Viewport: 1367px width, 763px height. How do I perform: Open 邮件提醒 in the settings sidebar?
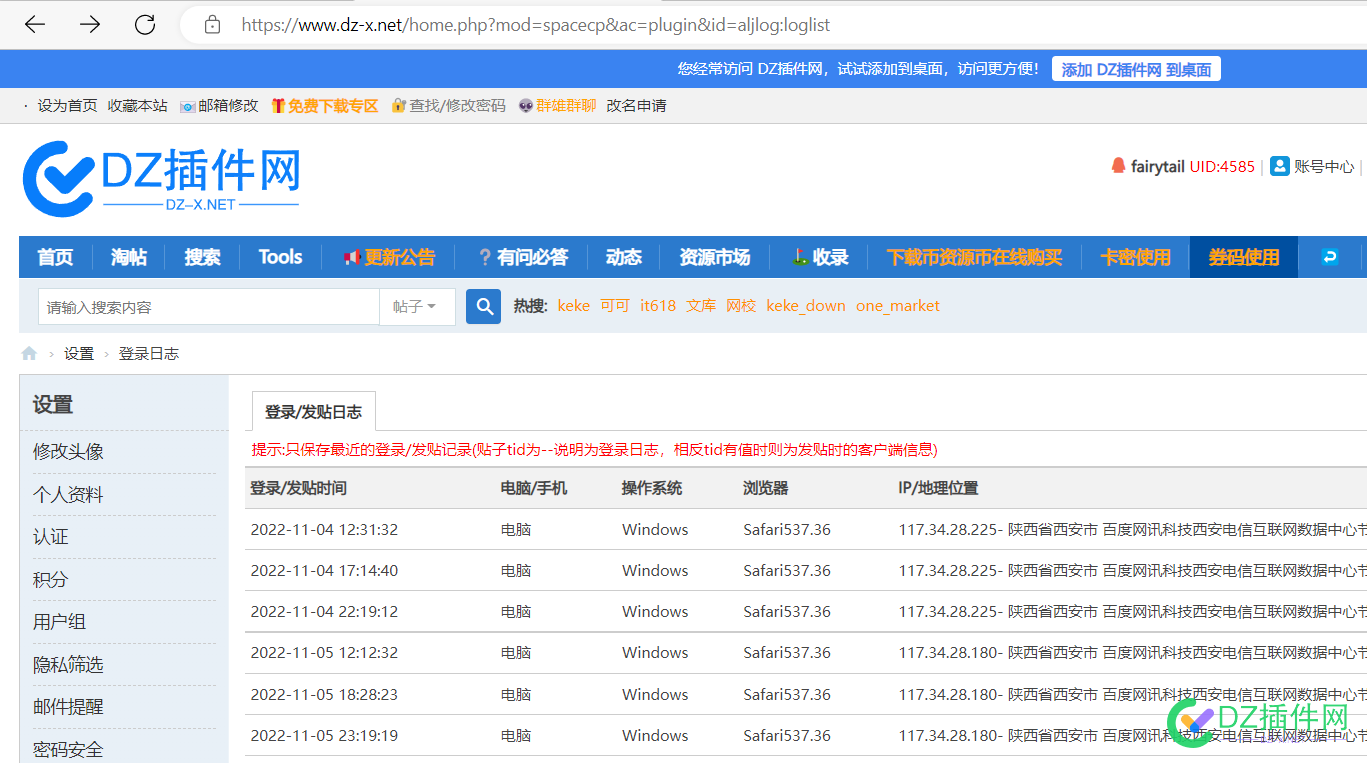pyautogui.click(x=68, y=707)
